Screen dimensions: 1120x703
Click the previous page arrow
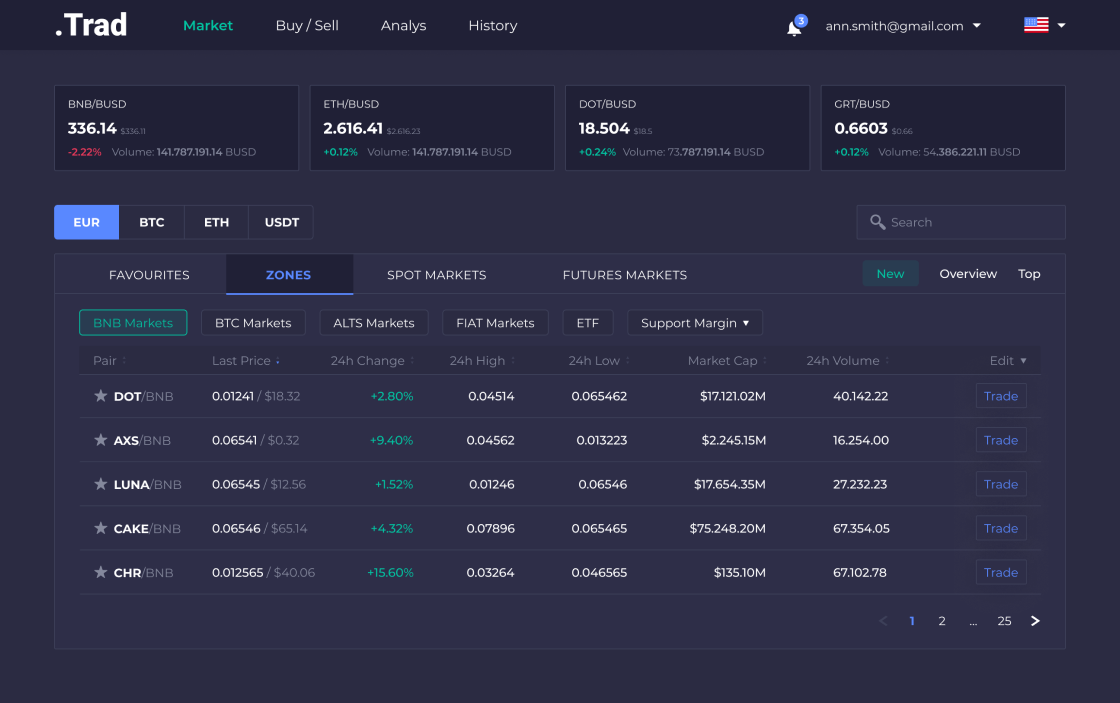pyautogui.click(x=883, y=621)
